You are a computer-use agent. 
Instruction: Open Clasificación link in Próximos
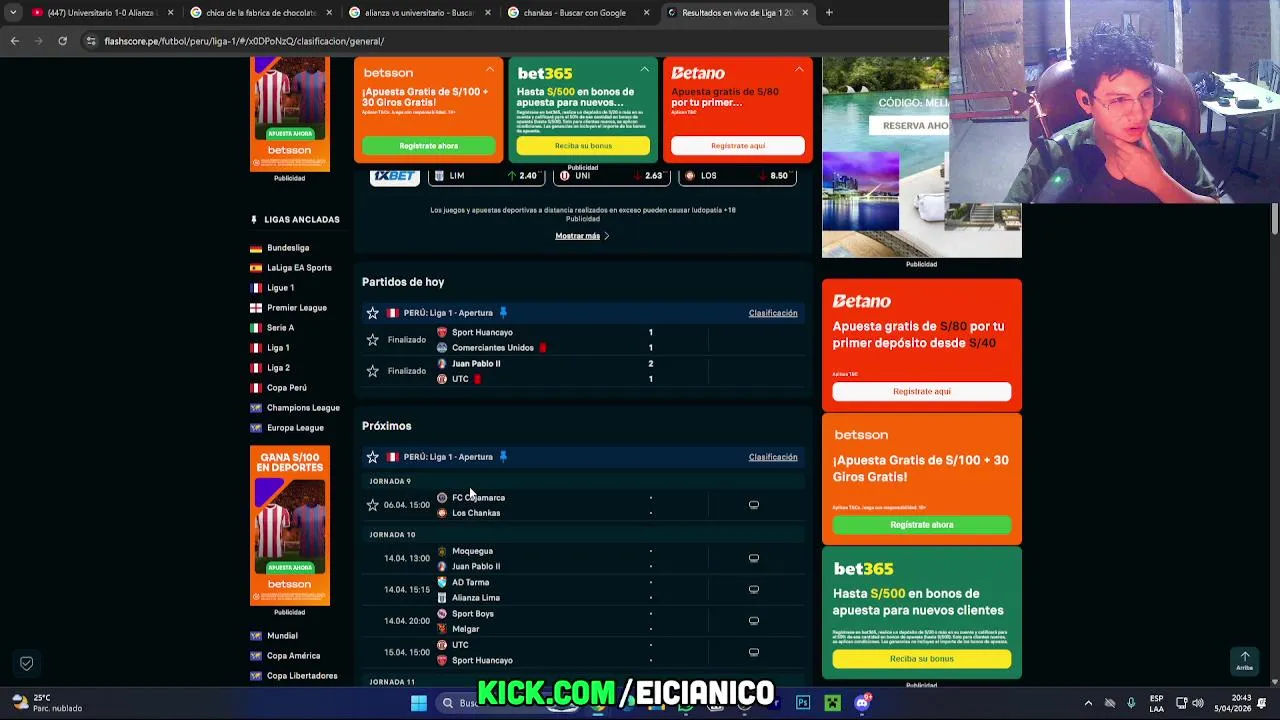pos(773,457)
